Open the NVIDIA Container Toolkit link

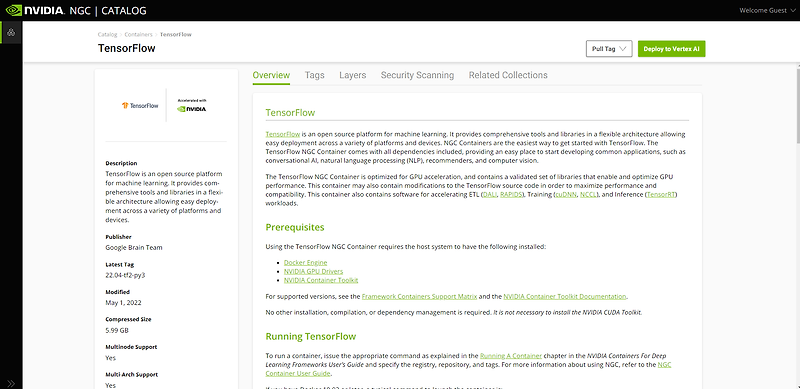(x=321, y=280)
